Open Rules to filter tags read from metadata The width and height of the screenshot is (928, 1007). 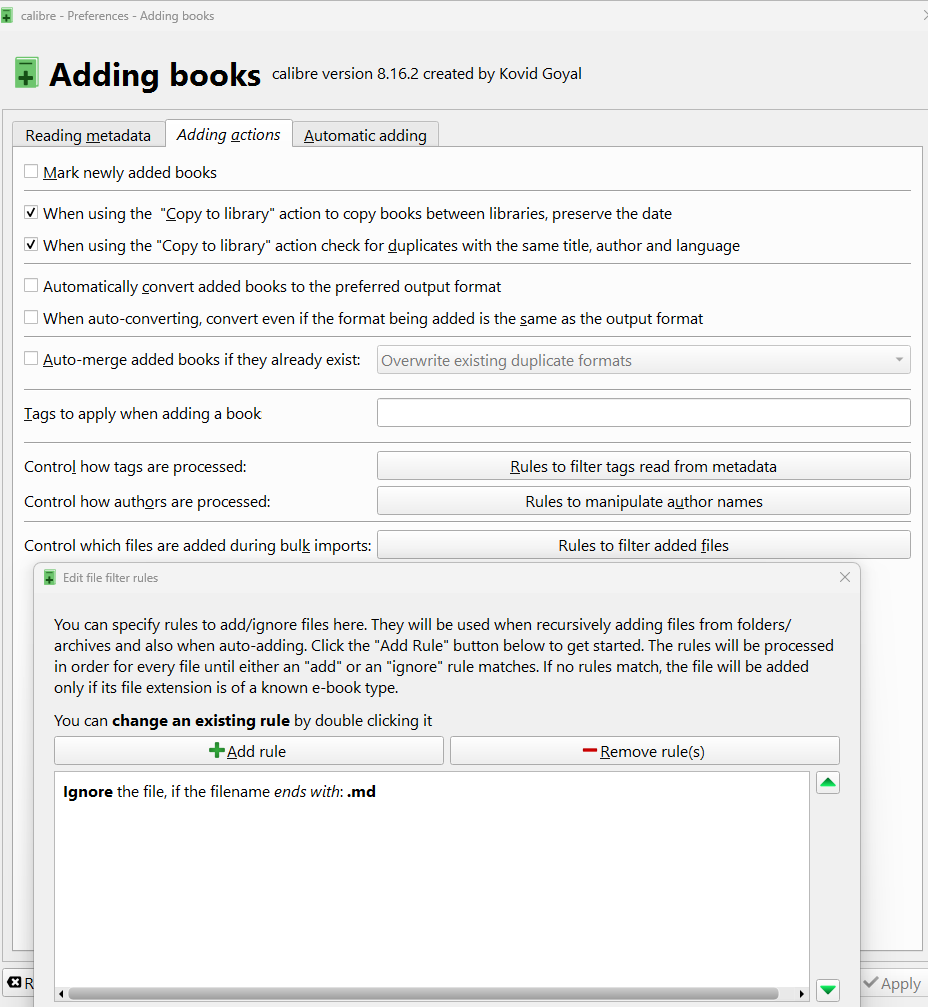coord(643,466)
